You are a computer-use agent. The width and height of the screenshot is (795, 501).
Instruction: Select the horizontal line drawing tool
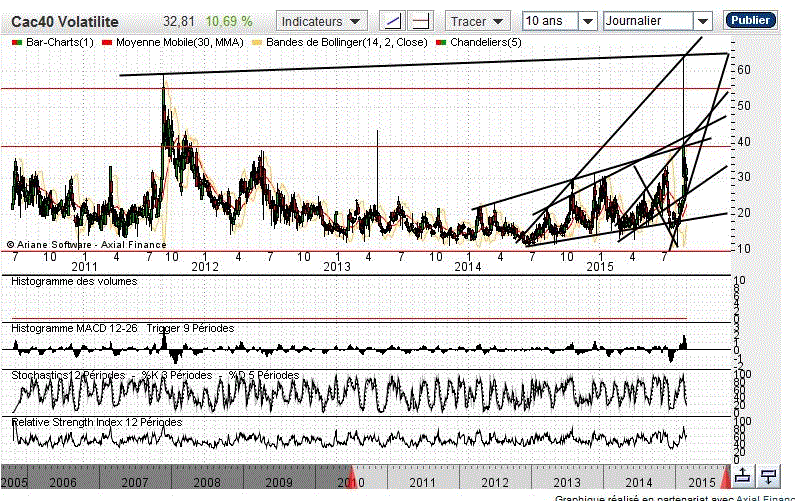[421, 21]
